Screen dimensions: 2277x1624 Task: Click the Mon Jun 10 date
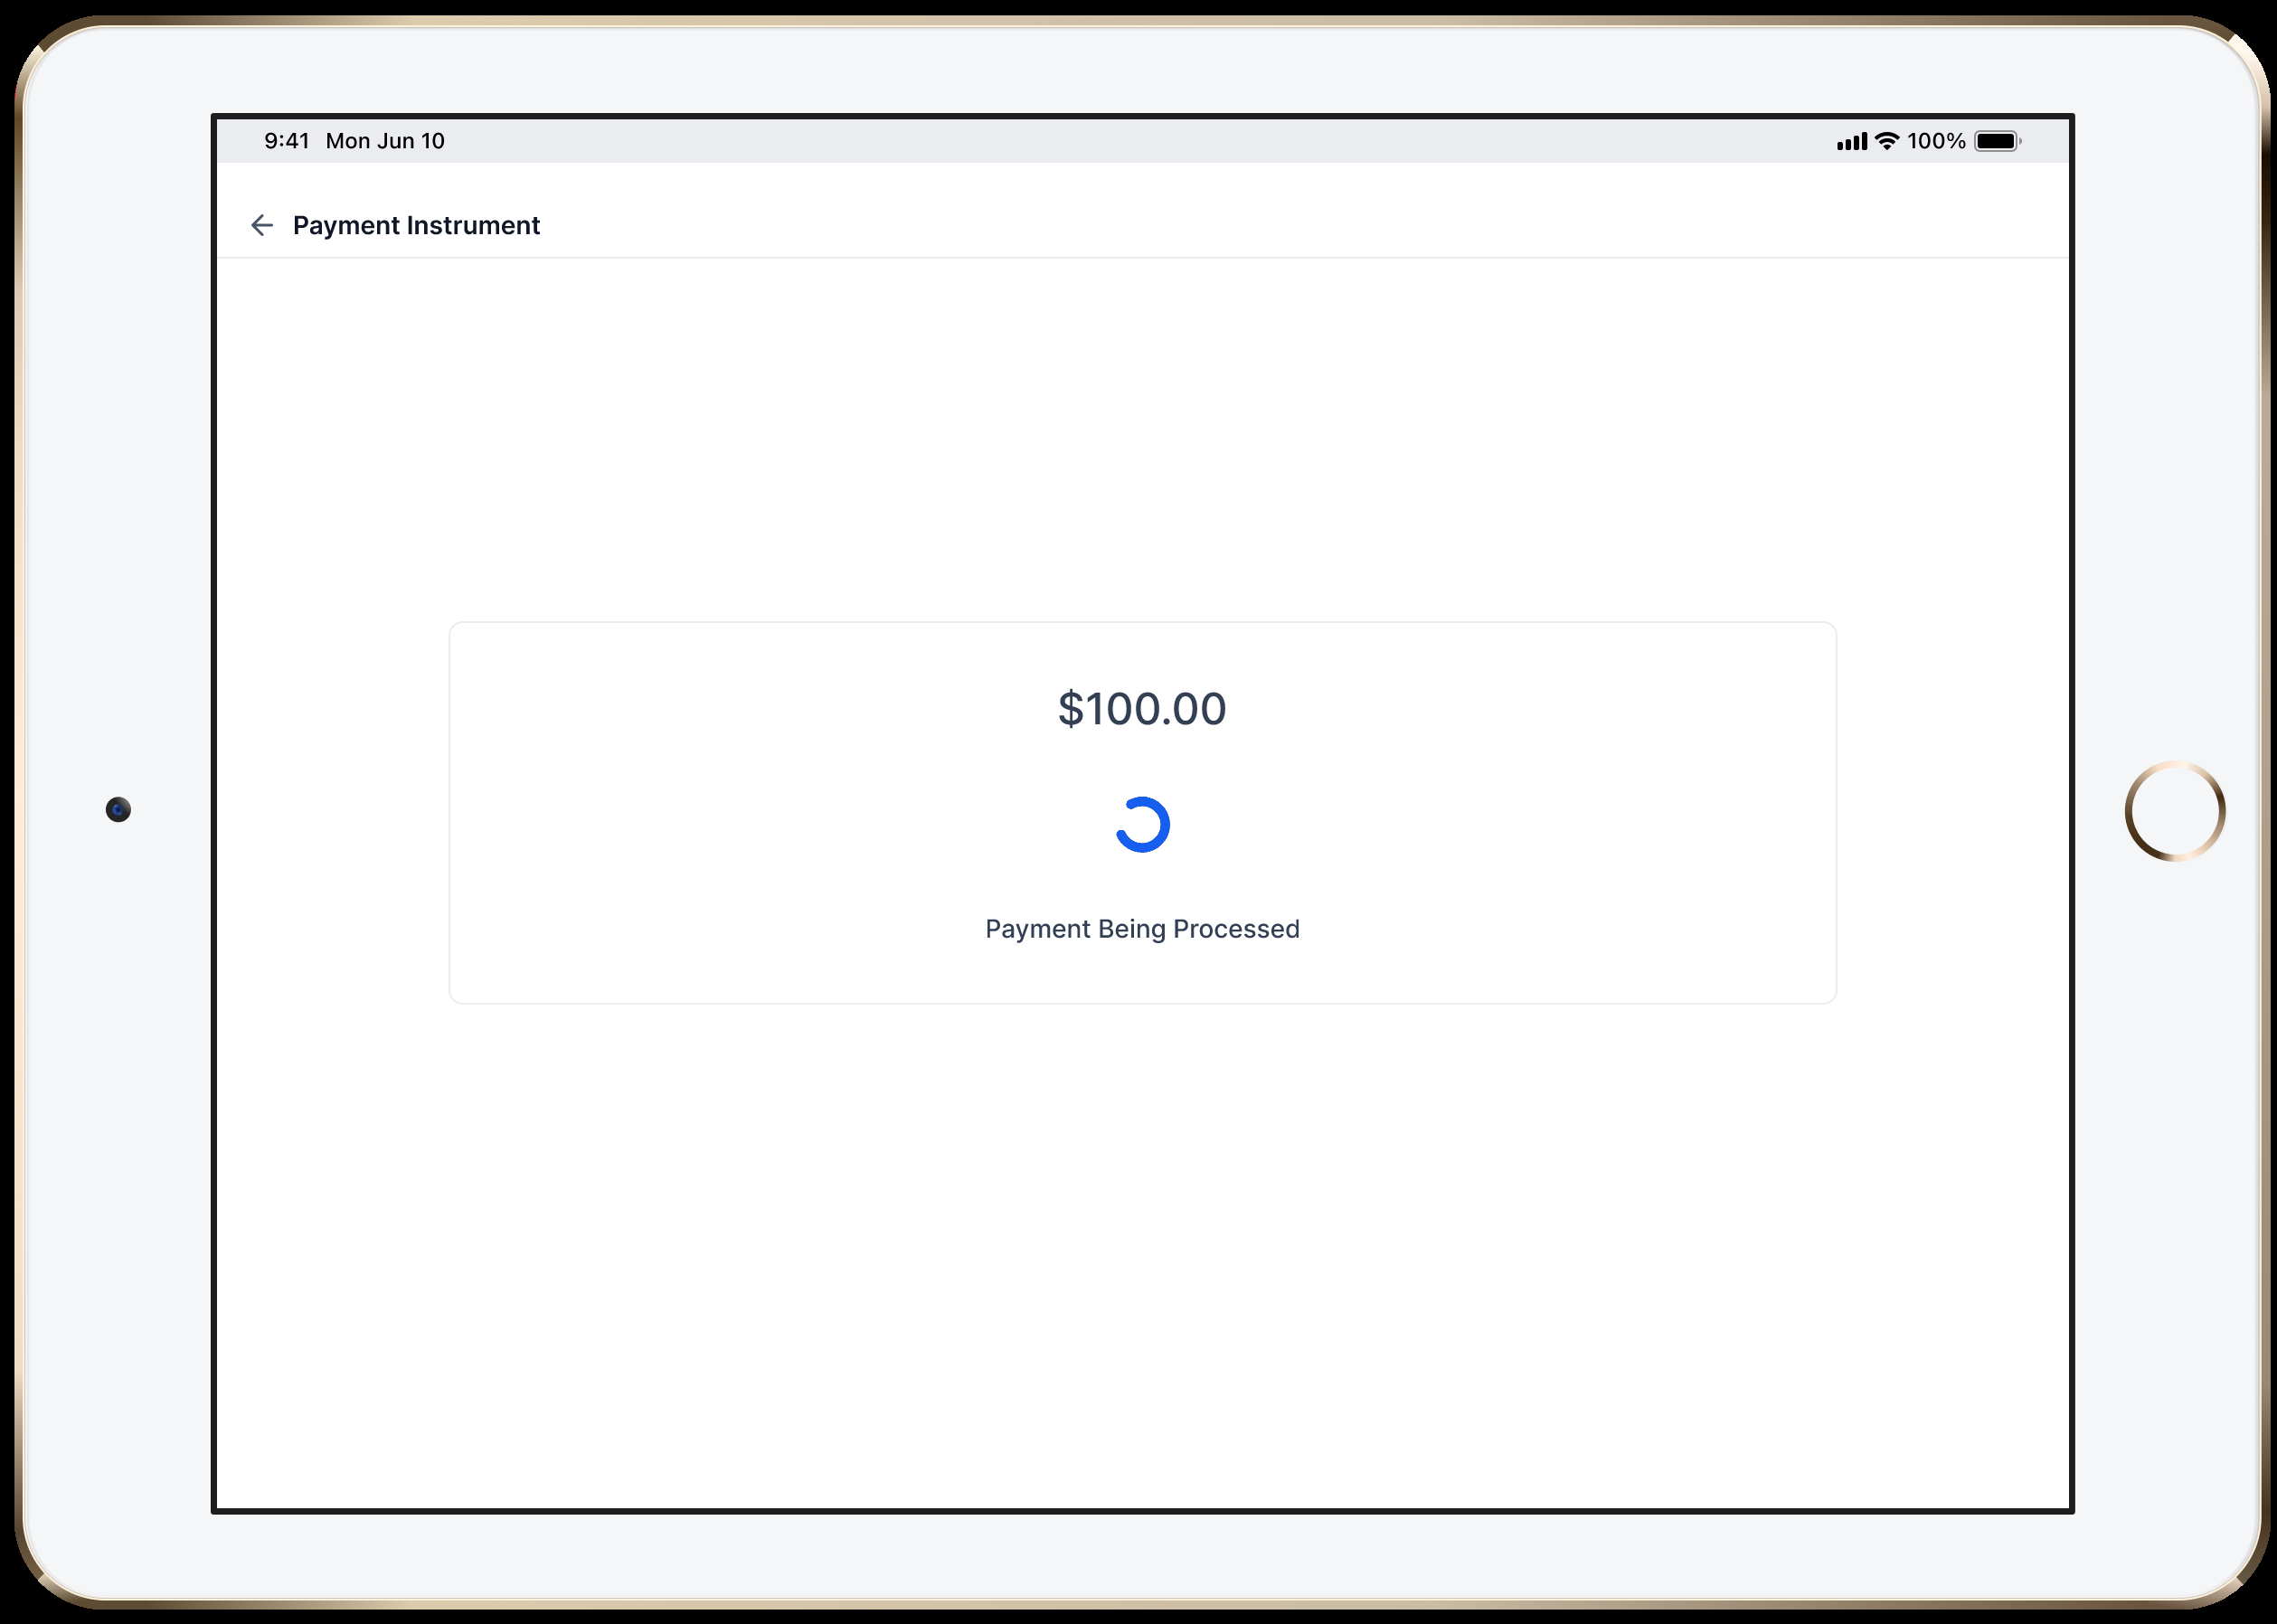[x=385, y=141]
